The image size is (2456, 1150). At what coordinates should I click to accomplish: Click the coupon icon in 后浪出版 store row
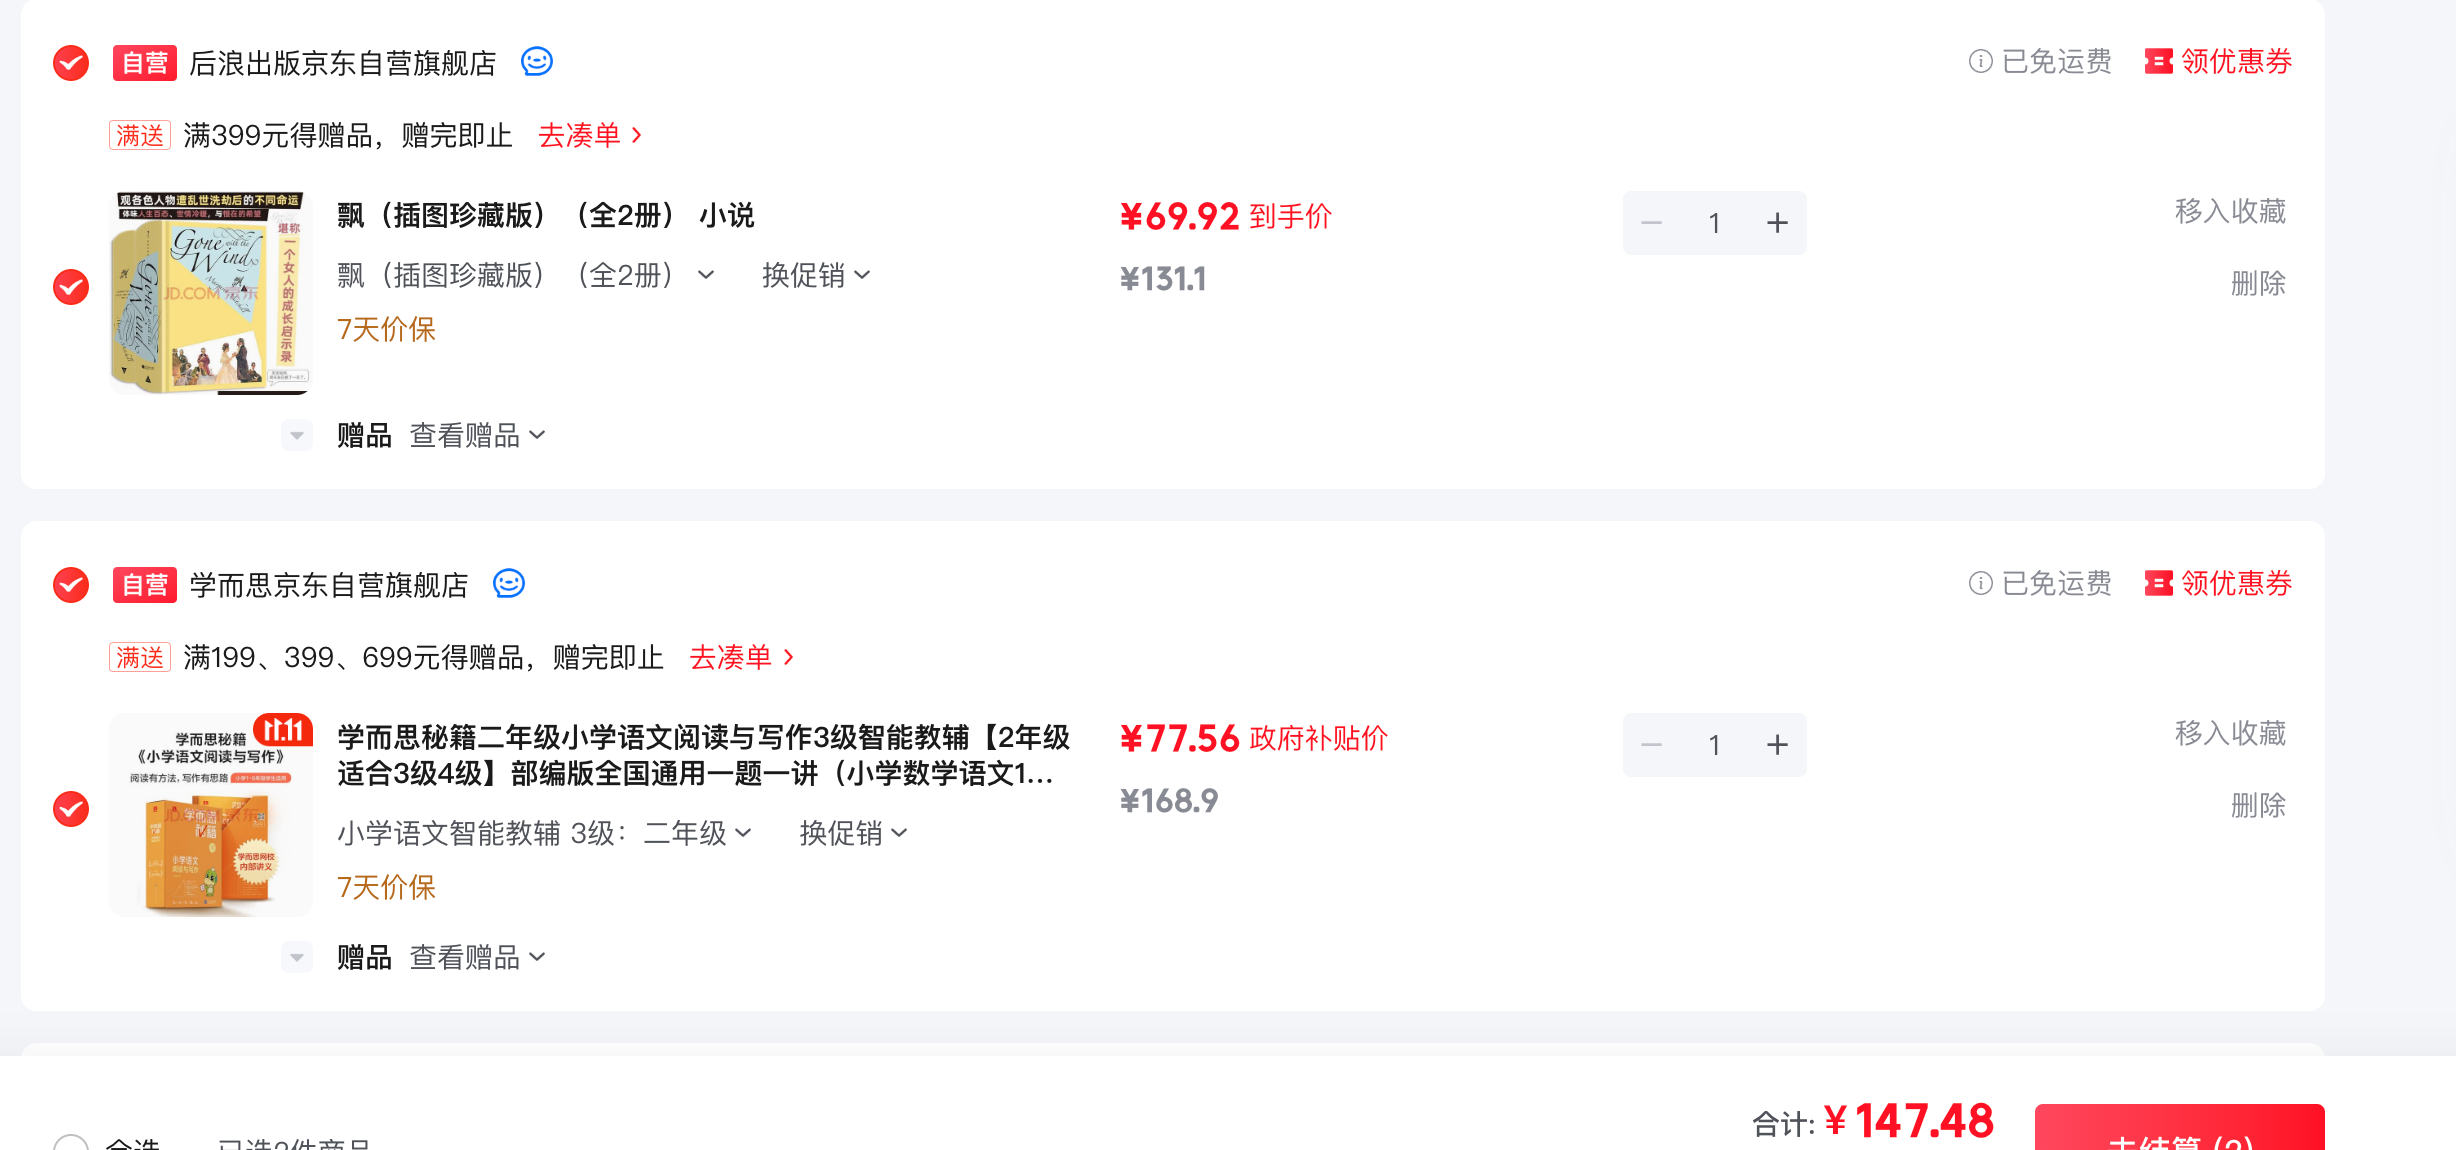(x=2158, y=62)
